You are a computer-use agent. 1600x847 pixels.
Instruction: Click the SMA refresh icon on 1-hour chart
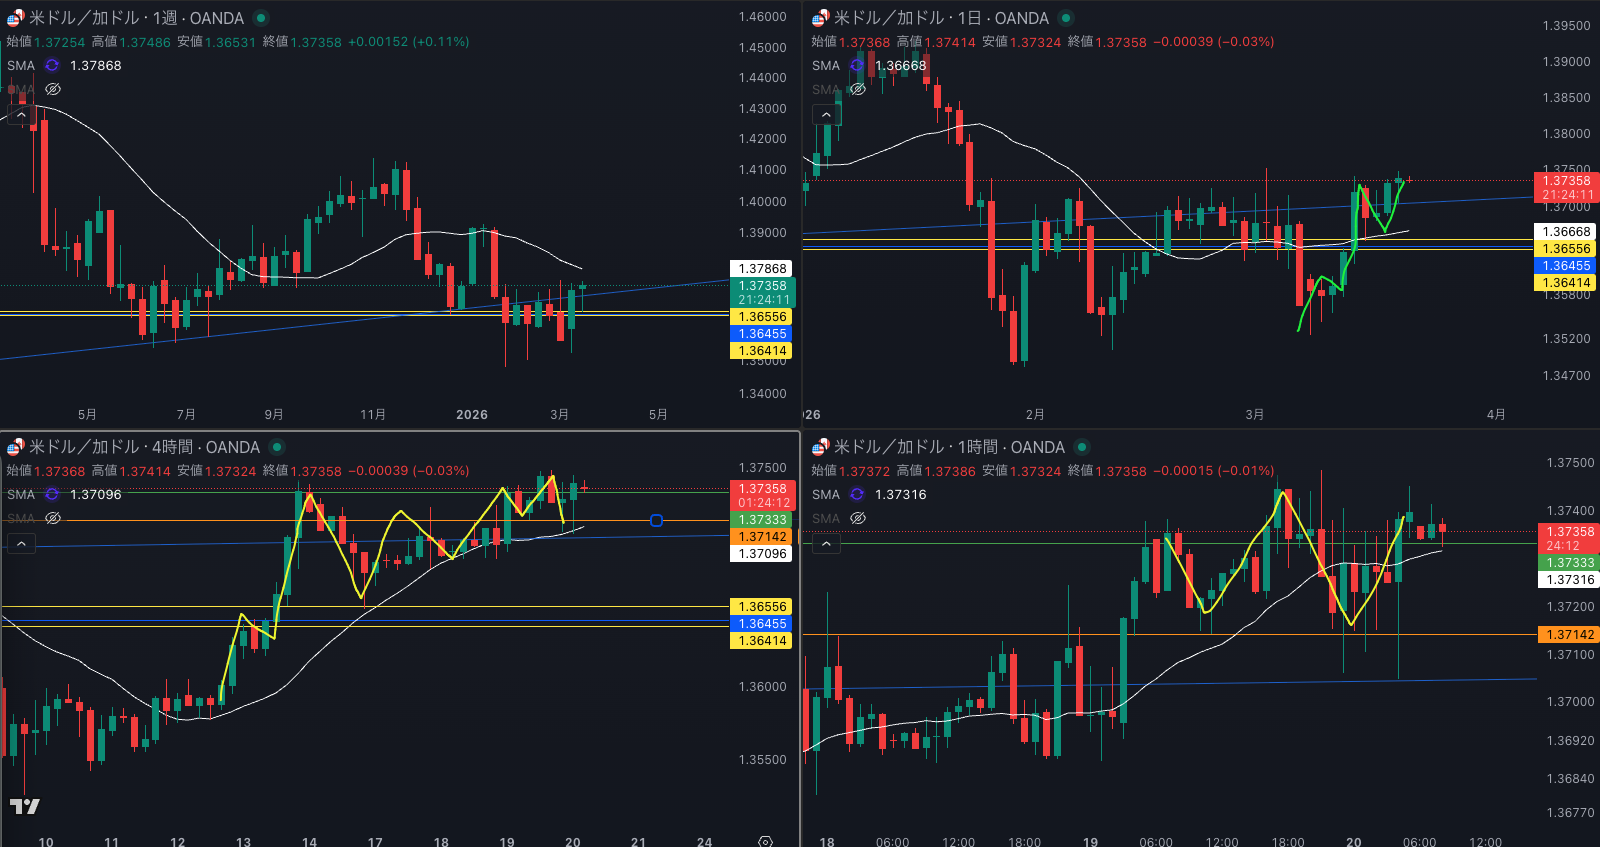pyautogui.click(x=857, y=494)
